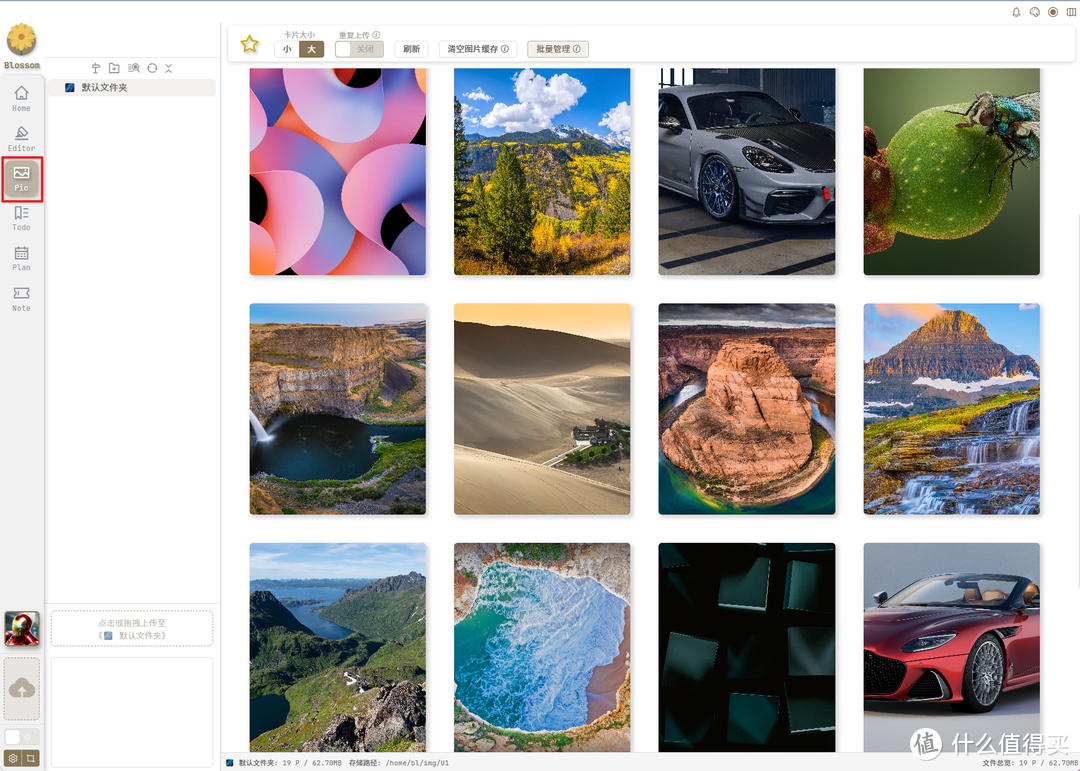Click the new folder icon
This screenshot has width=1080, height=771.
coord(115,68)
